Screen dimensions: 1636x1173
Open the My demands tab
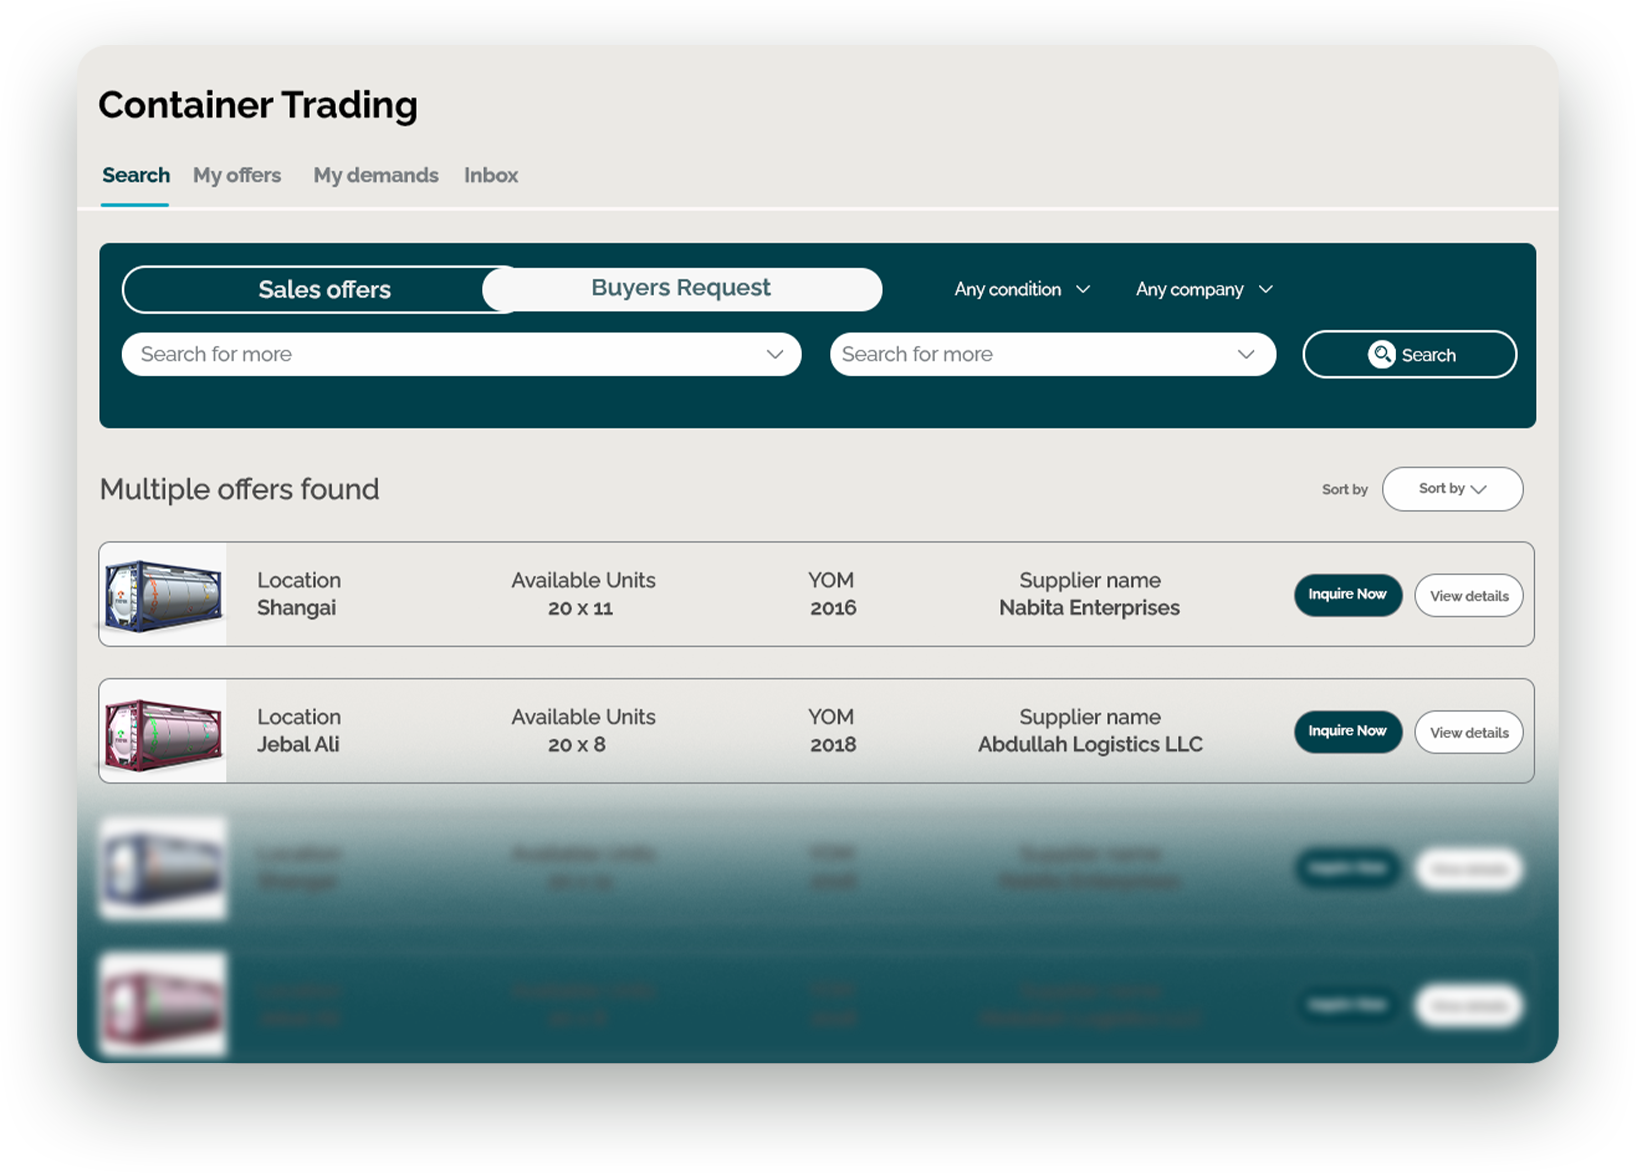point(376,175)
